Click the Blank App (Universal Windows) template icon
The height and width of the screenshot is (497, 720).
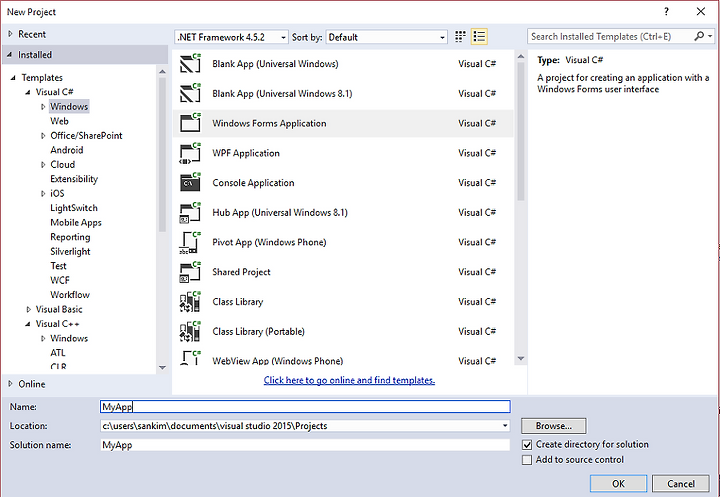point(190,63)
